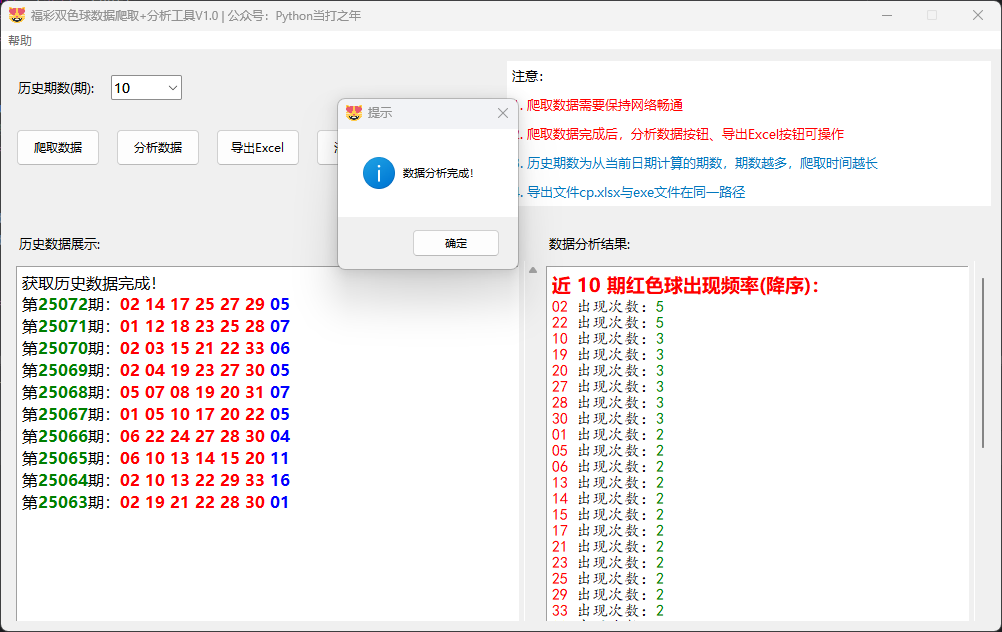This screenshot has height=632, width=1002.
Task: Click the result row for ball 15
Action: (x=608, y=514)
